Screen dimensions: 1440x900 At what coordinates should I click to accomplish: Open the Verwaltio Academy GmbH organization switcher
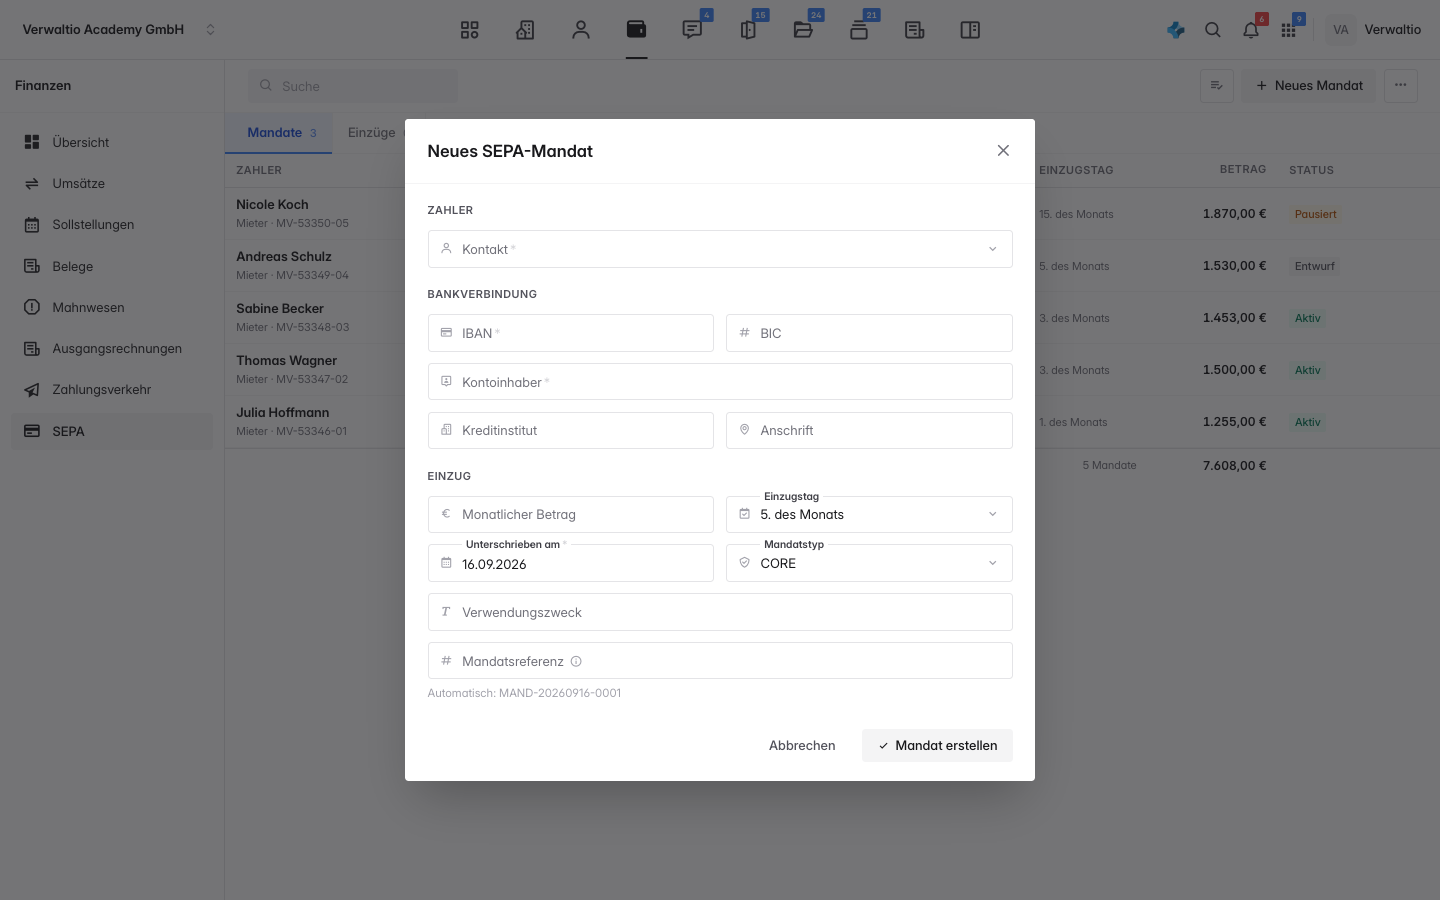coord(119,30)
